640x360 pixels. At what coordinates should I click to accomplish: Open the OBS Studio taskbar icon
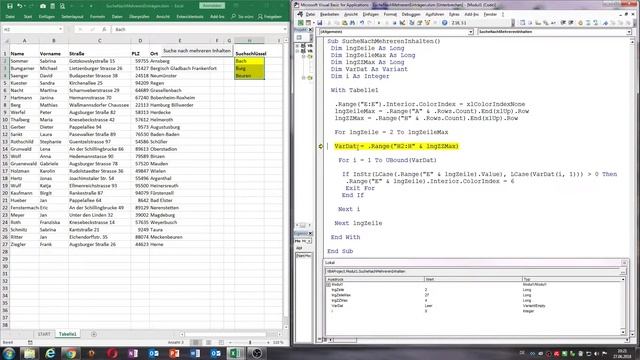[257, 353]
